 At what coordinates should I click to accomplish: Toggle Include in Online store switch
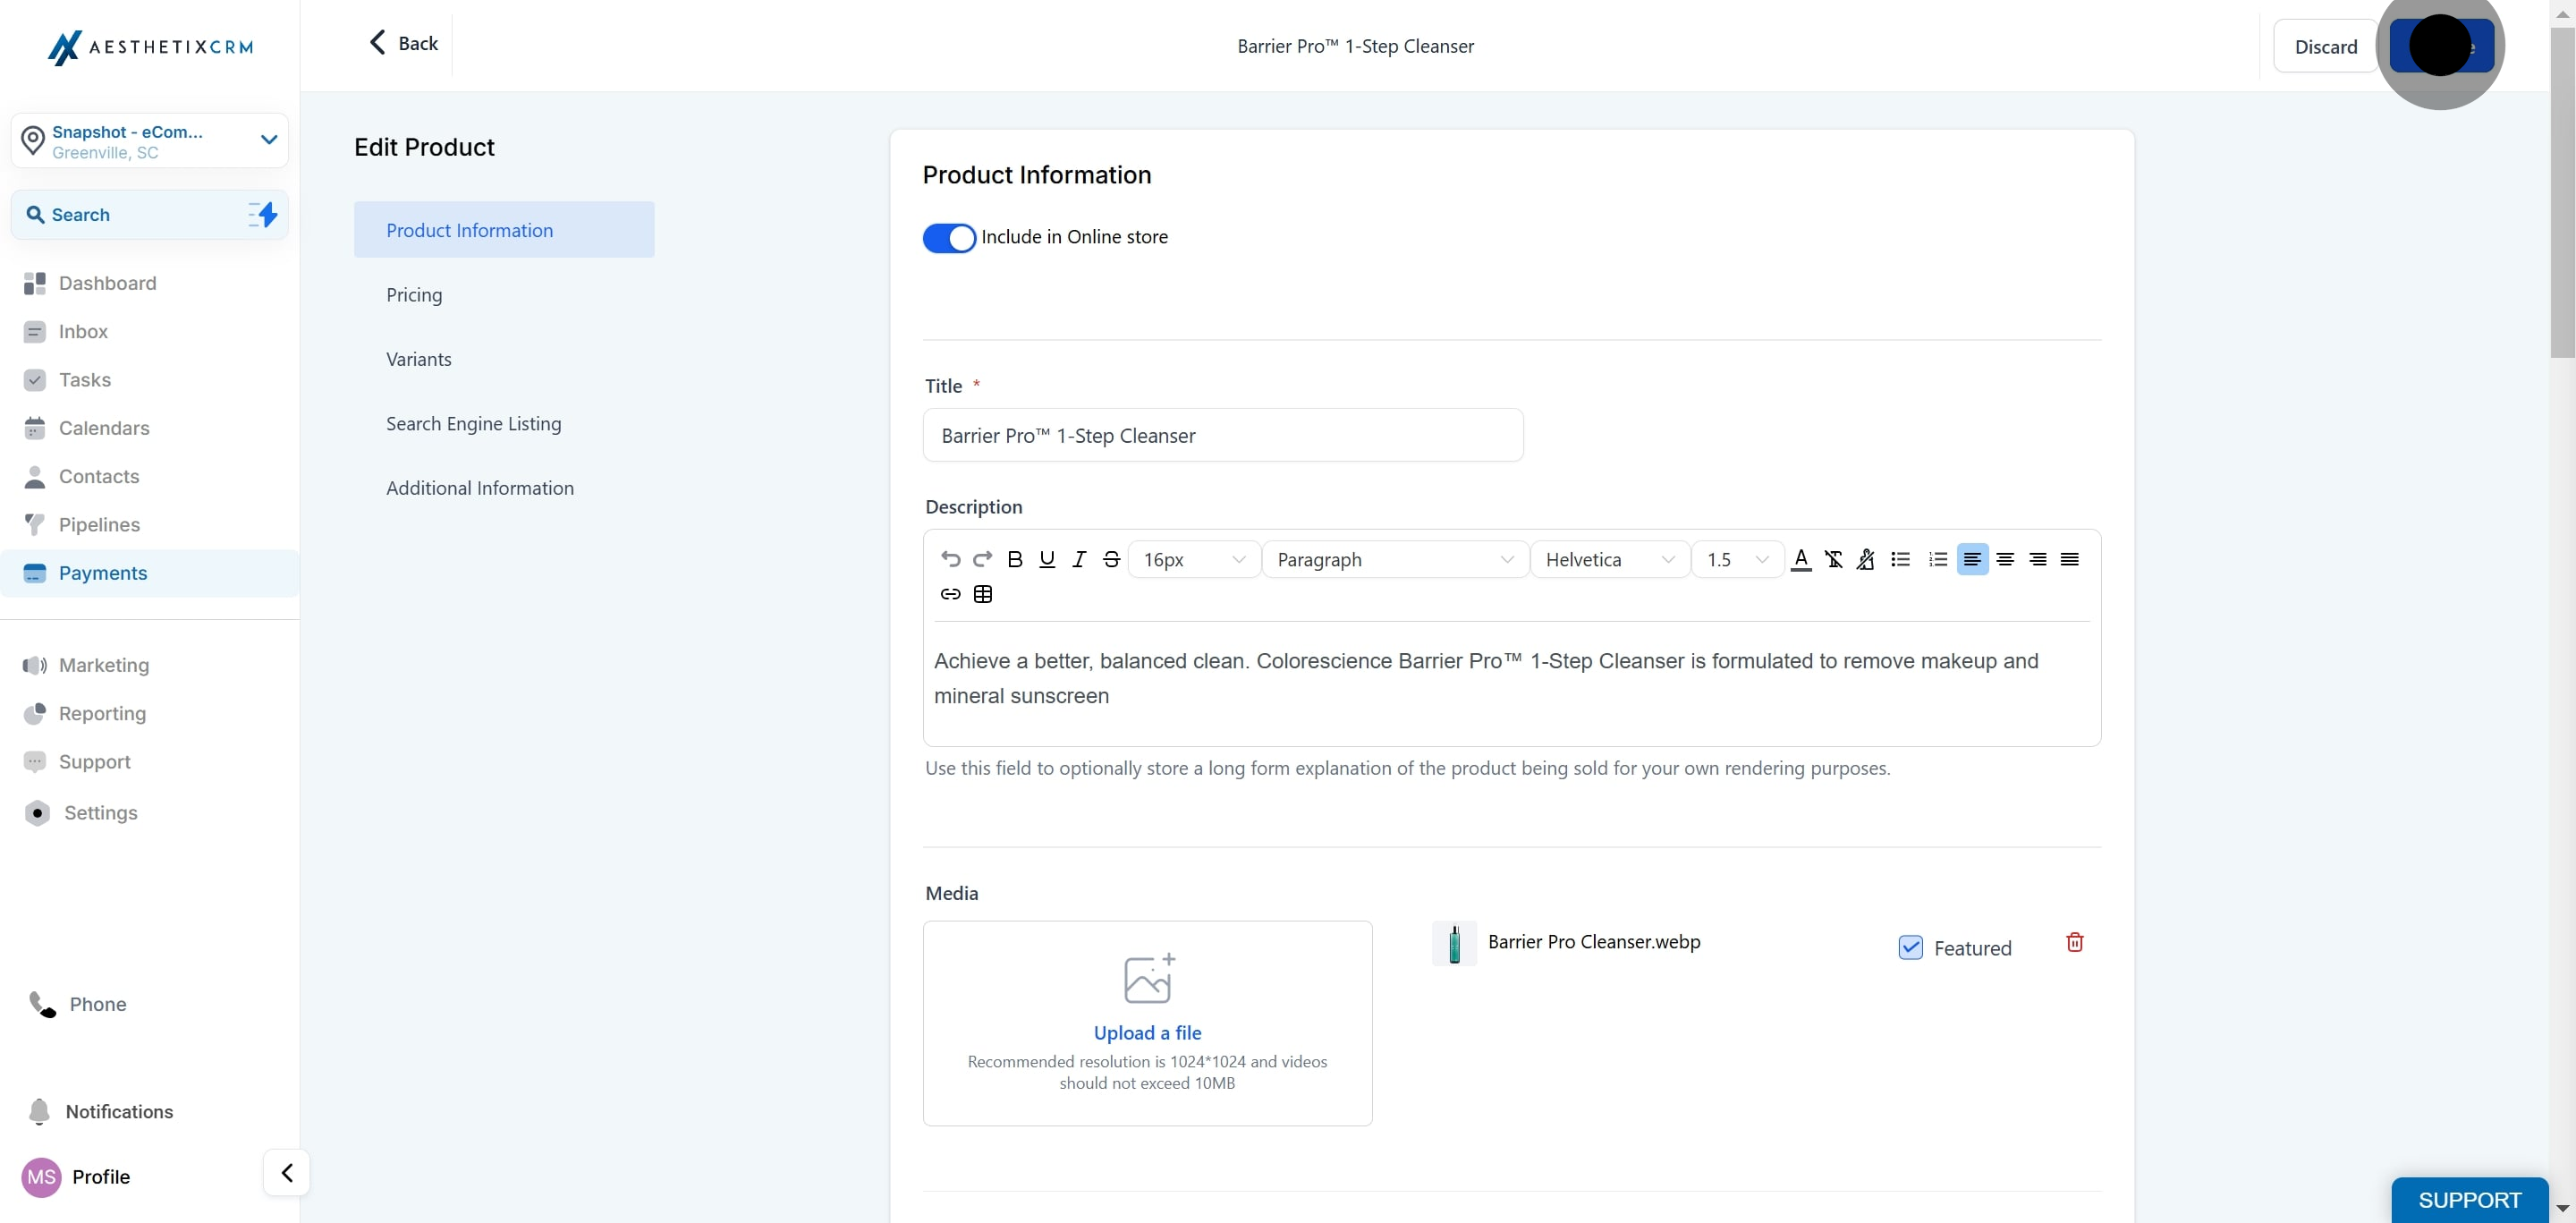(x=949, y=238)
